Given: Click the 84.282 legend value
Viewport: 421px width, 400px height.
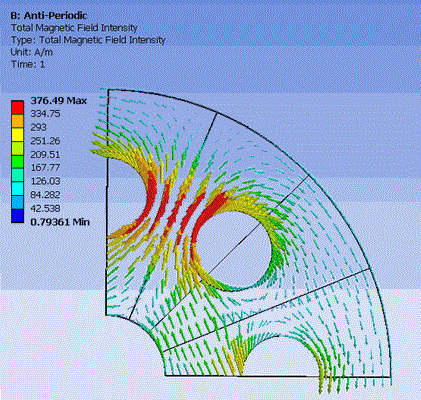Looking at the screenshot, I should coord(45,195).
